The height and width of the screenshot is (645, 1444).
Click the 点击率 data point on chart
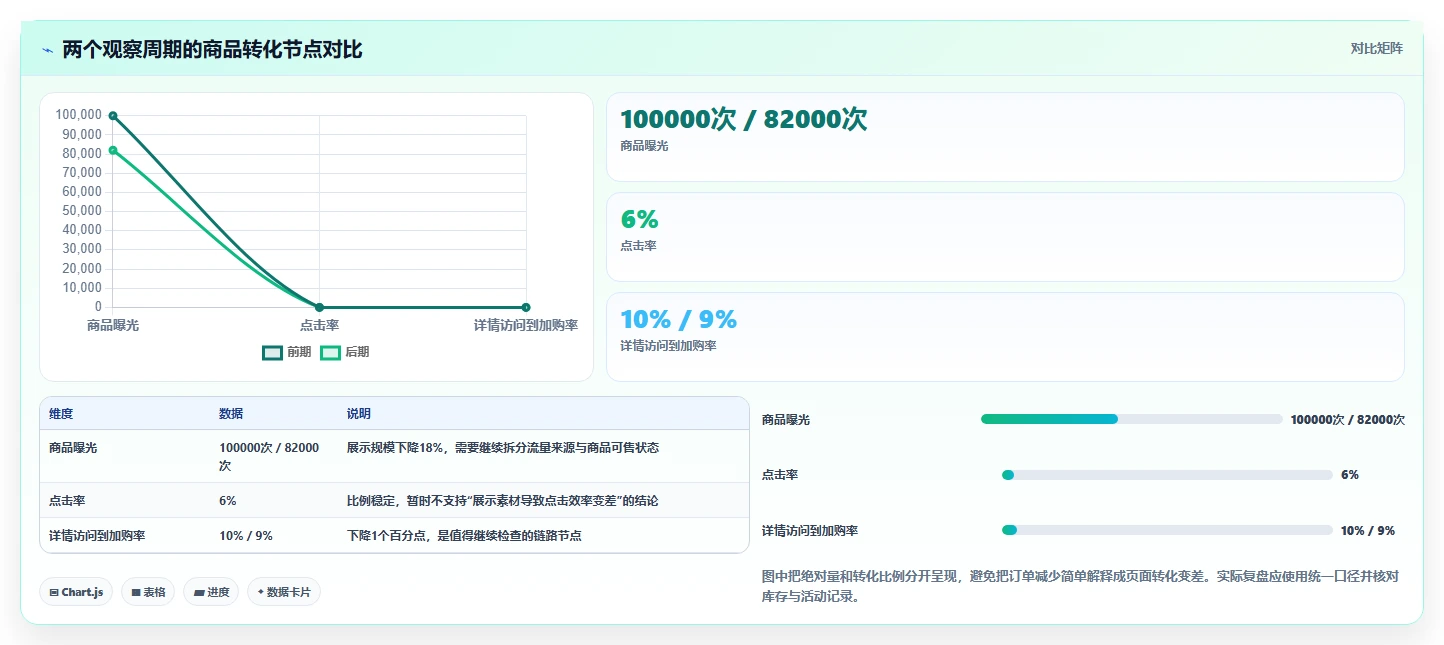point(319,307)
